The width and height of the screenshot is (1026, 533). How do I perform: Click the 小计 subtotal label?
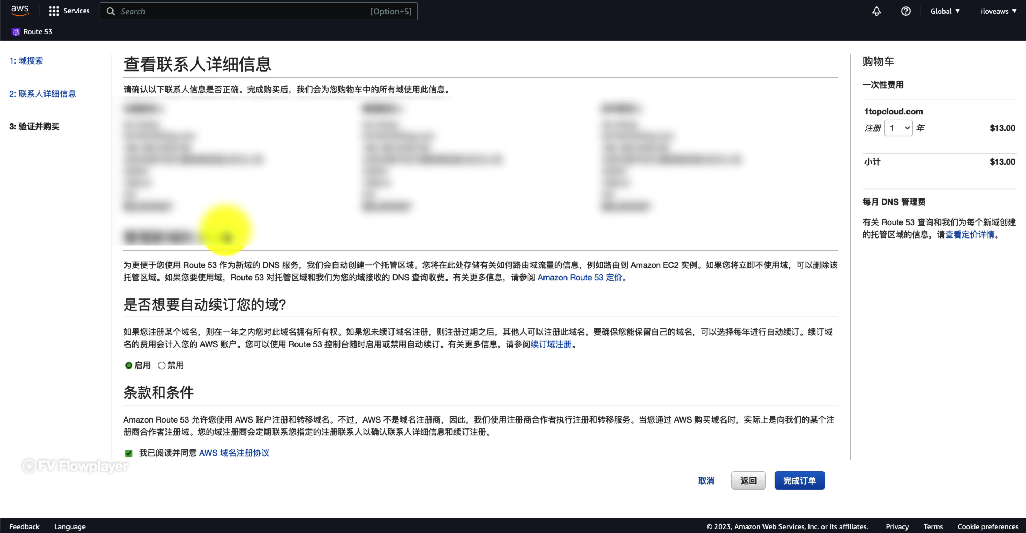(x=872, y=162)
